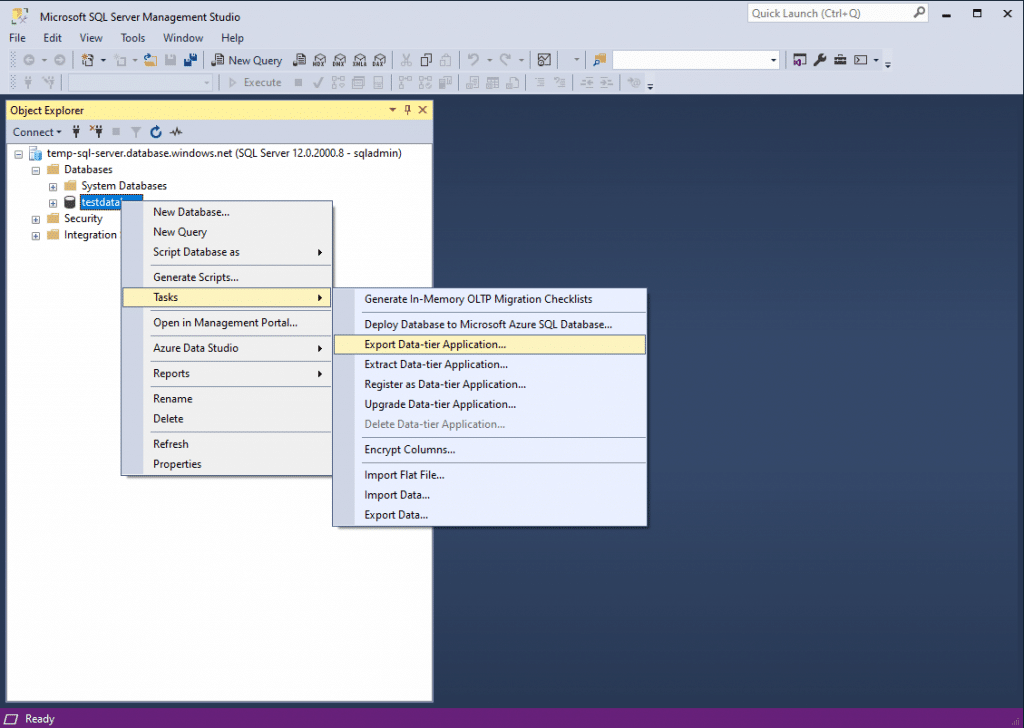
Task: Click the Solution Explorer window icon
Action: point(799,60)
